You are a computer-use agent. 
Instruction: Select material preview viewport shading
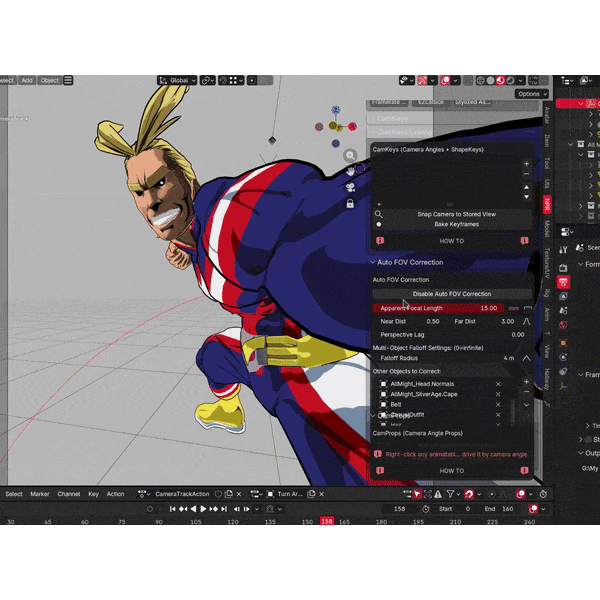(500, 80)
